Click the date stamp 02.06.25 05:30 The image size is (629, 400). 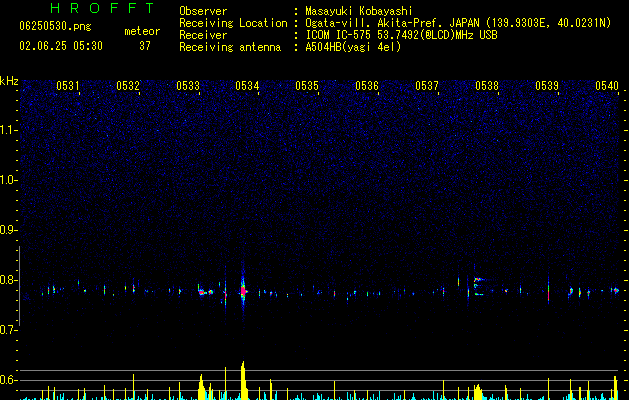point(61,46)
